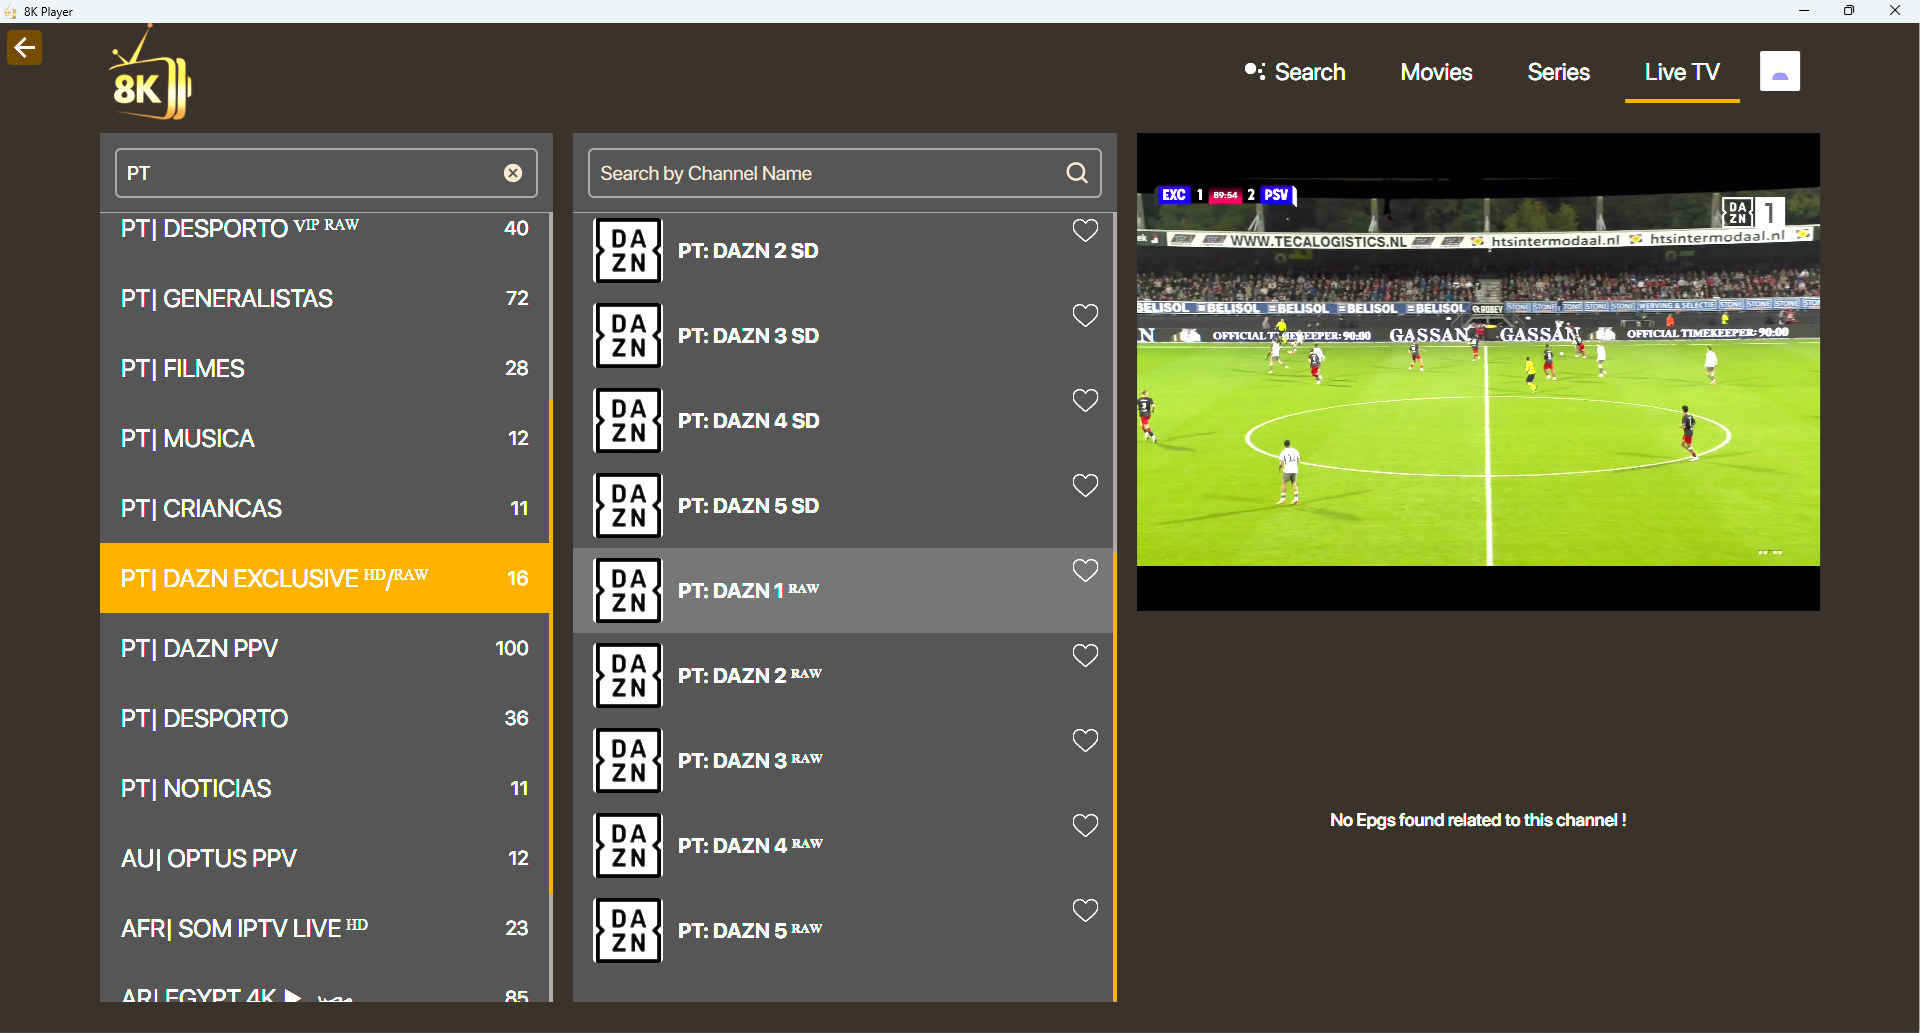
Task: Open the PT| DAZN PPV category
Action: tap(325, 648)
